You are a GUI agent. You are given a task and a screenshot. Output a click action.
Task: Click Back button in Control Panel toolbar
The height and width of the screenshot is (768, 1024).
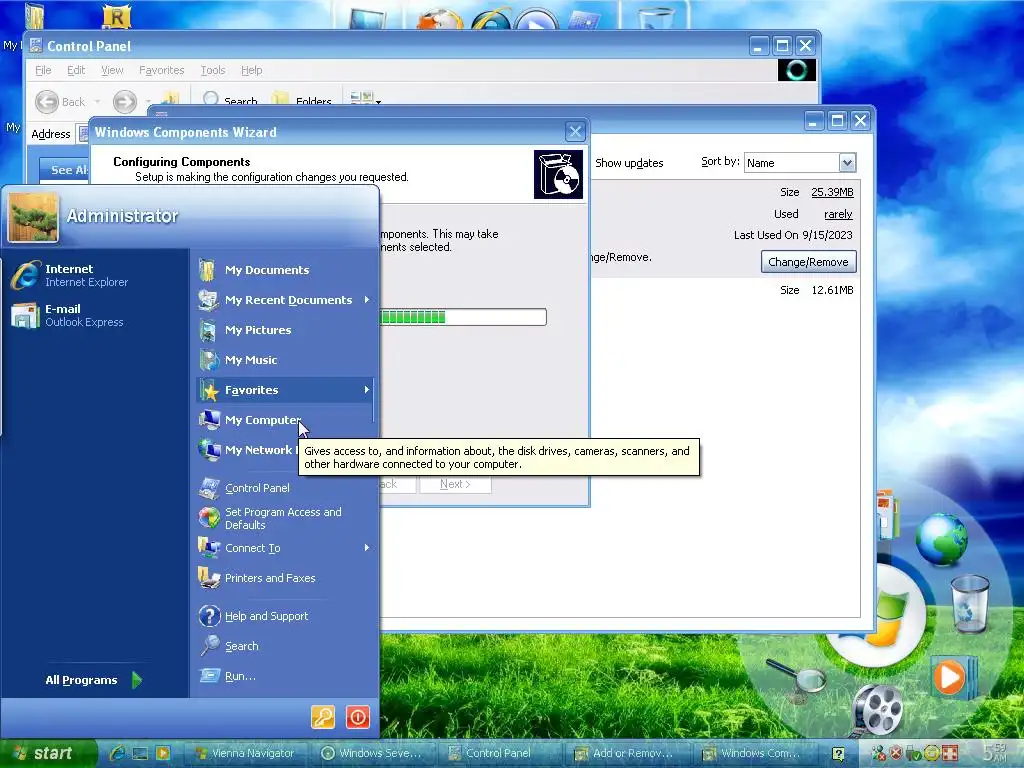point(60,101)
